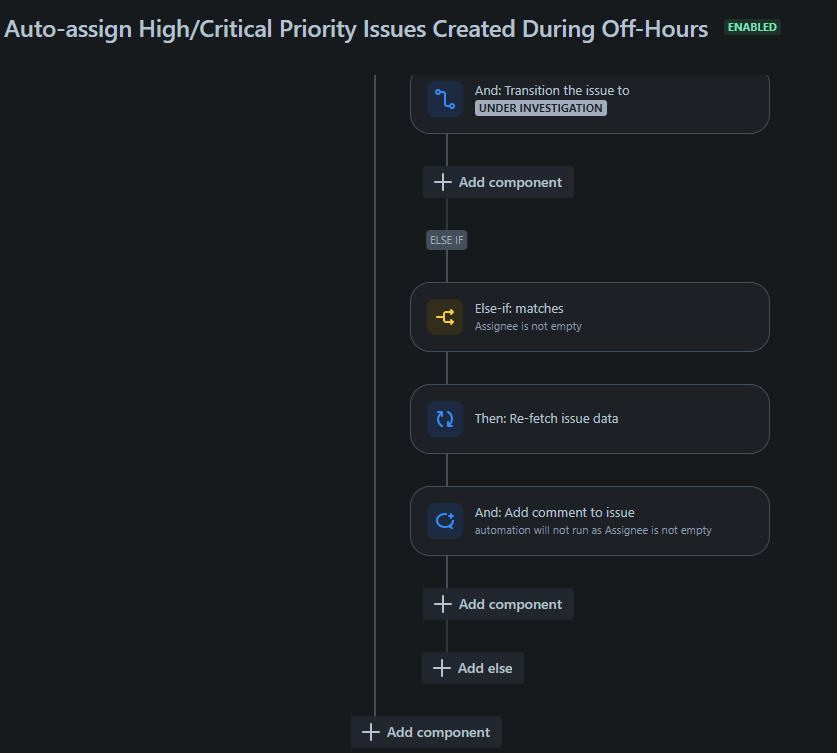The height and width of the screenshot is (753, 837).
Task: Click Add component under the comment action
Action: point(498,604)
